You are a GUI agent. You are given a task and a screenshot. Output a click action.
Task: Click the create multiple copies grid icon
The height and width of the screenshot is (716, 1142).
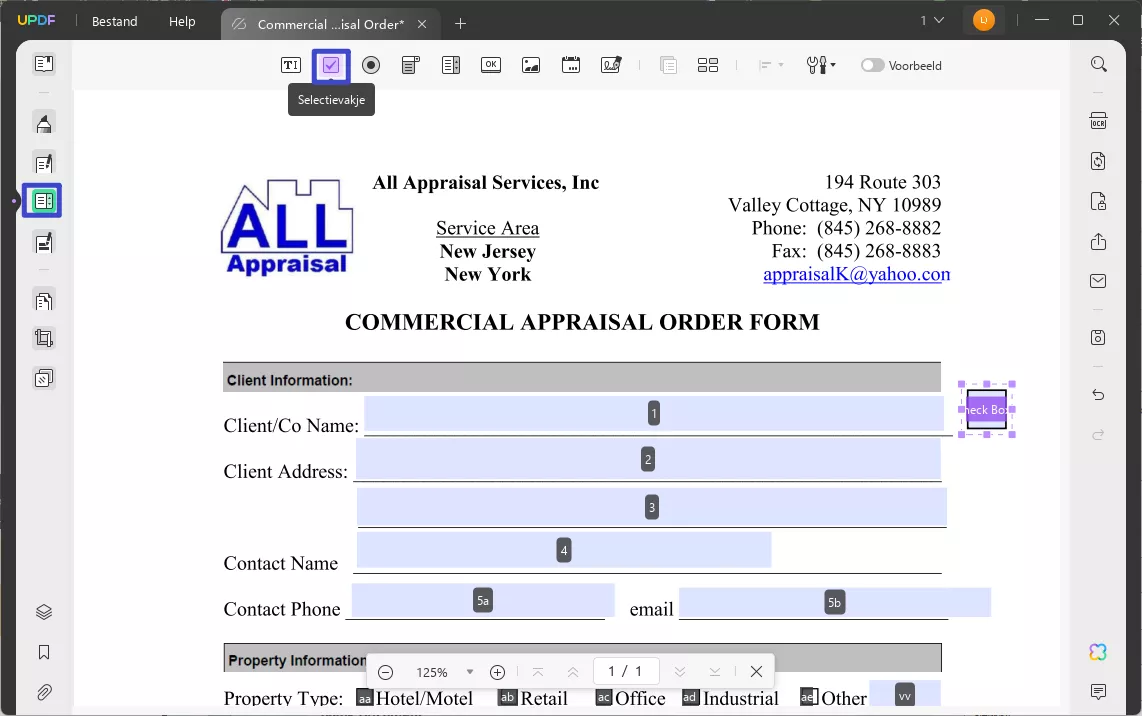coord(708,66)
